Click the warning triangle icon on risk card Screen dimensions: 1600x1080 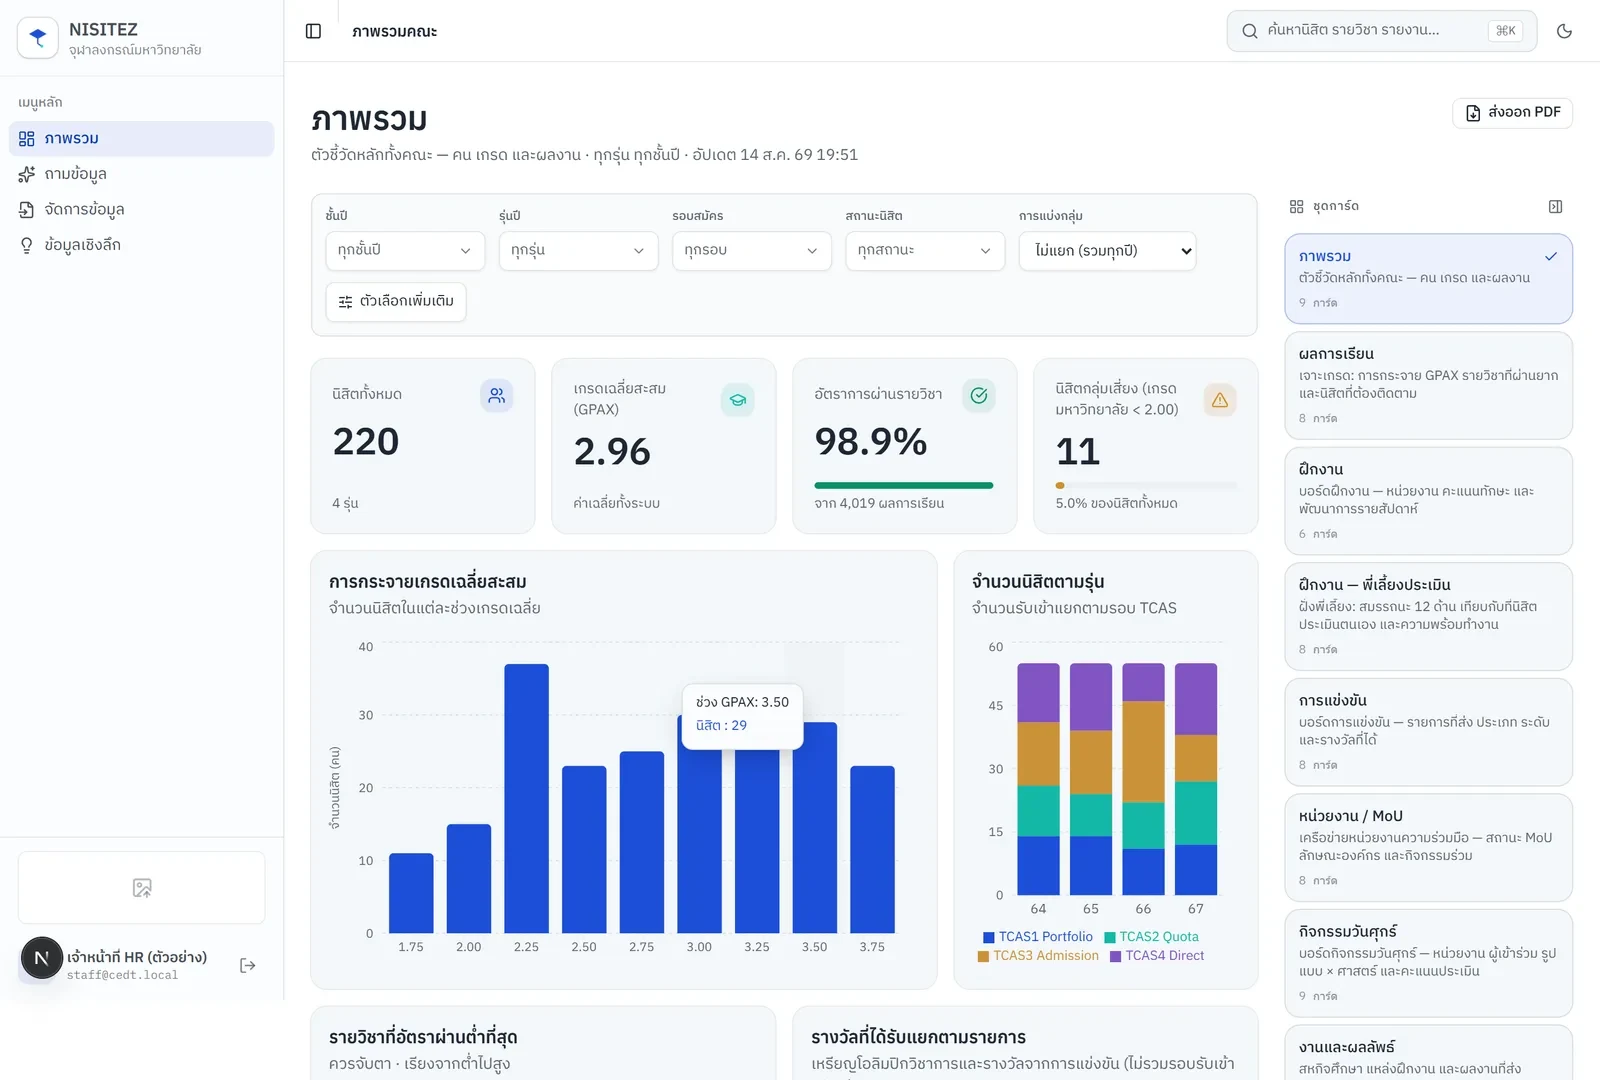tap(1220, 400)
